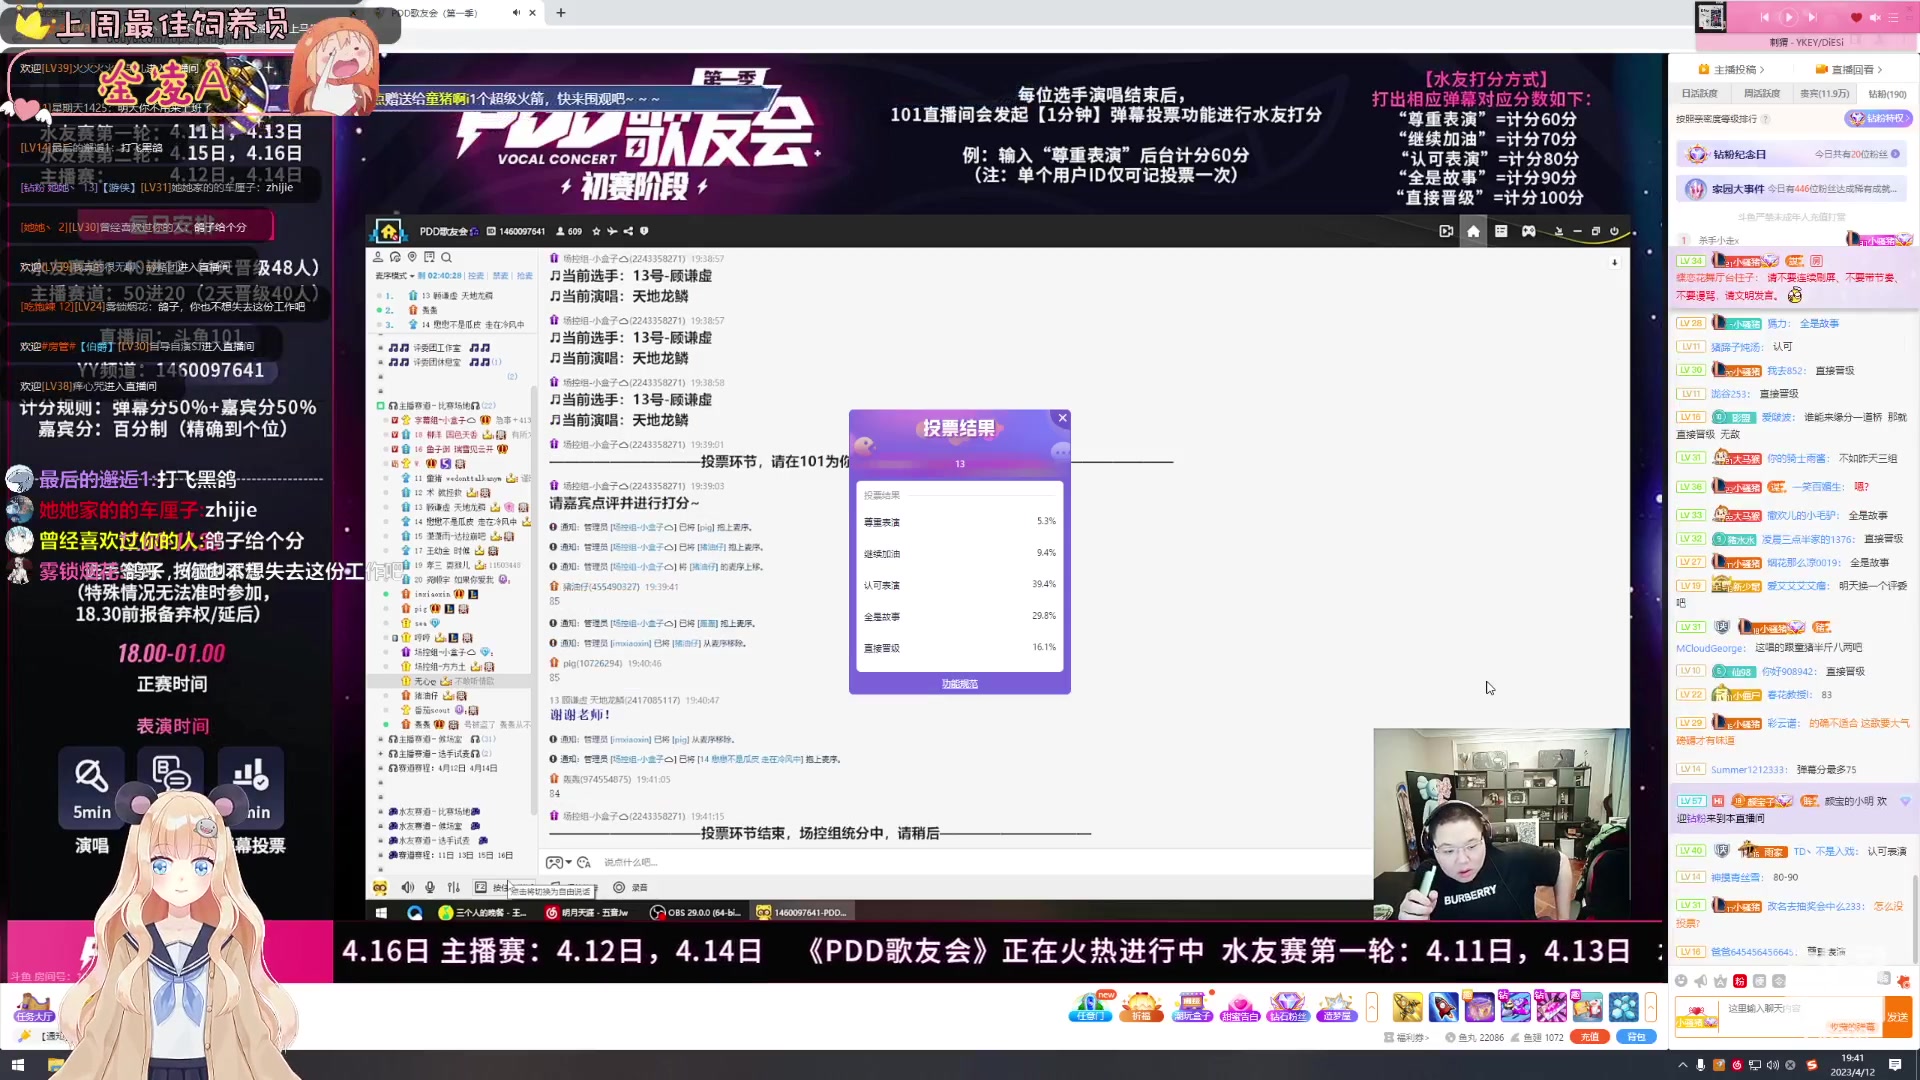Show hidden system tray icons
This screenshot has width=1920, height=1080.
click(x=1682, y=1065)
